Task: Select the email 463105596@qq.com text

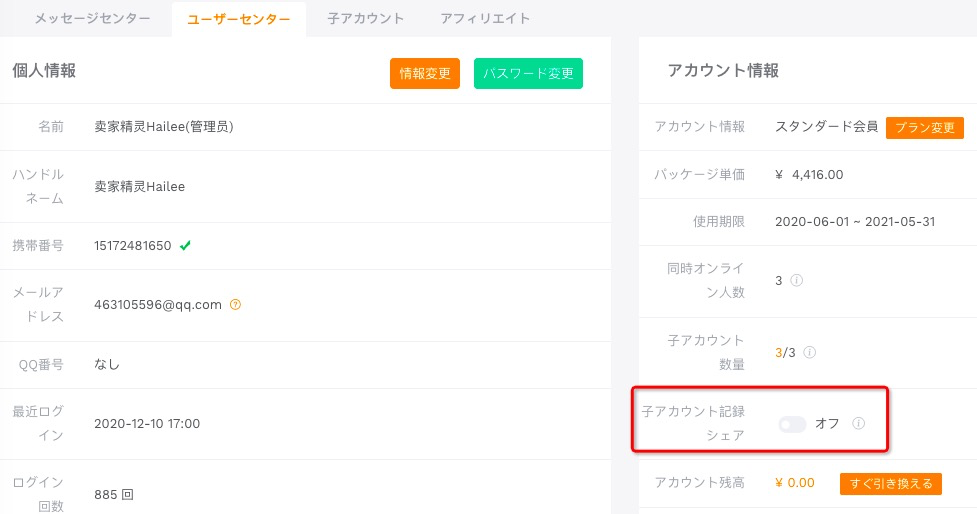Action: [158, 305]
